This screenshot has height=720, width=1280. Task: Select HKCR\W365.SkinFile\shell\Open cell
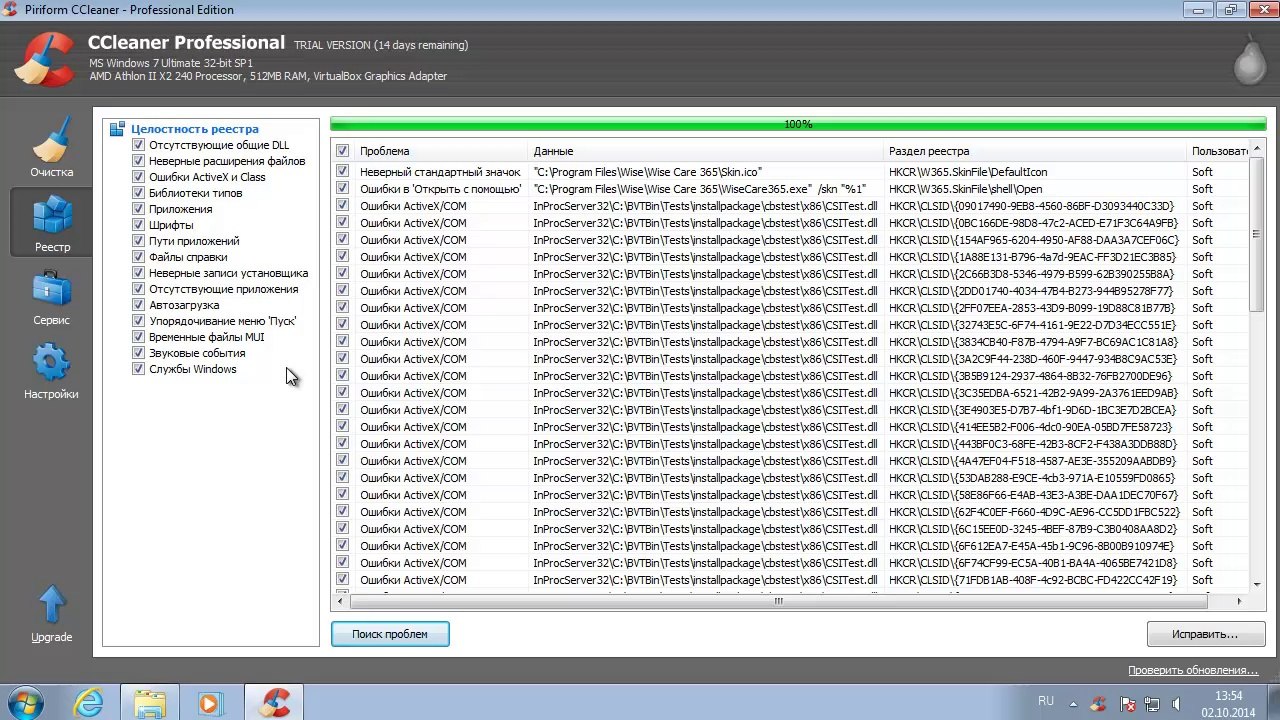point(966,189)
